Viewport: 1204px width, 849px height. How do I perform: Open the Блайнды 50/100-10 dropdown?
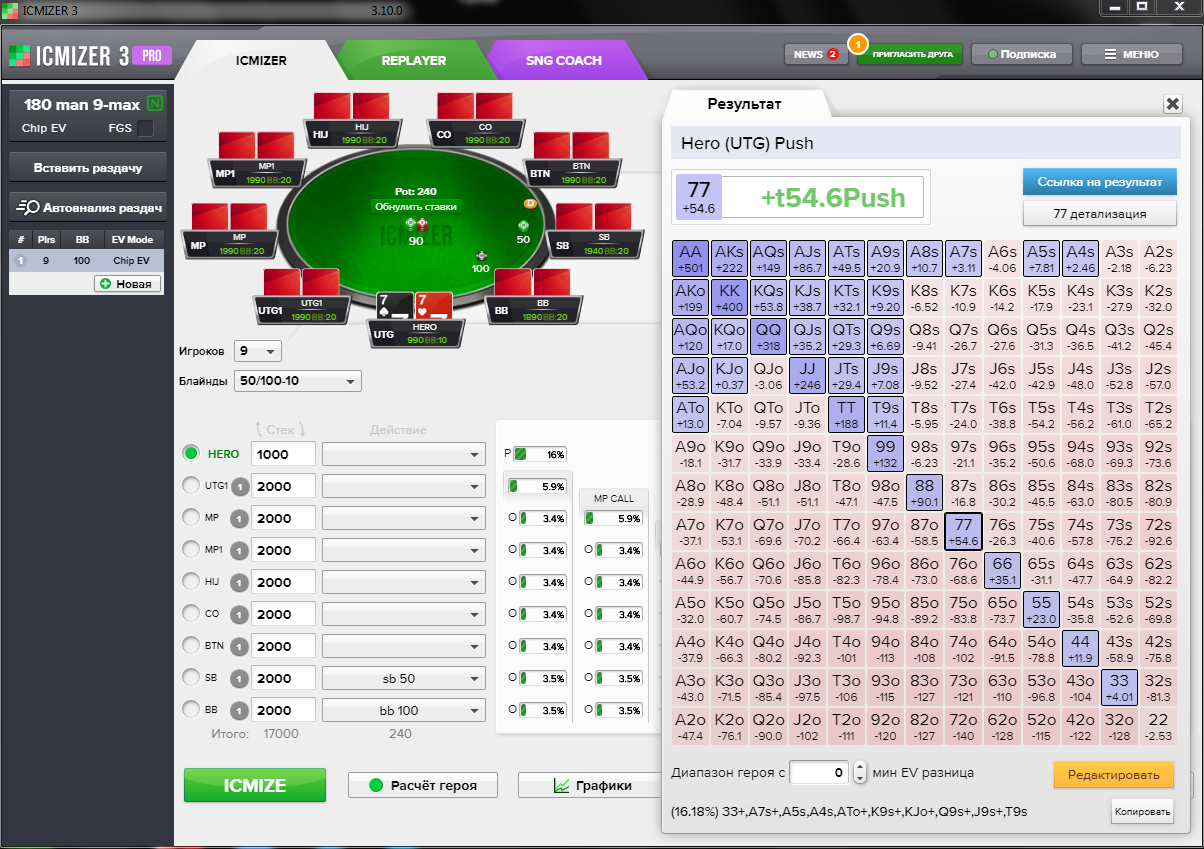tap(297, 381)
